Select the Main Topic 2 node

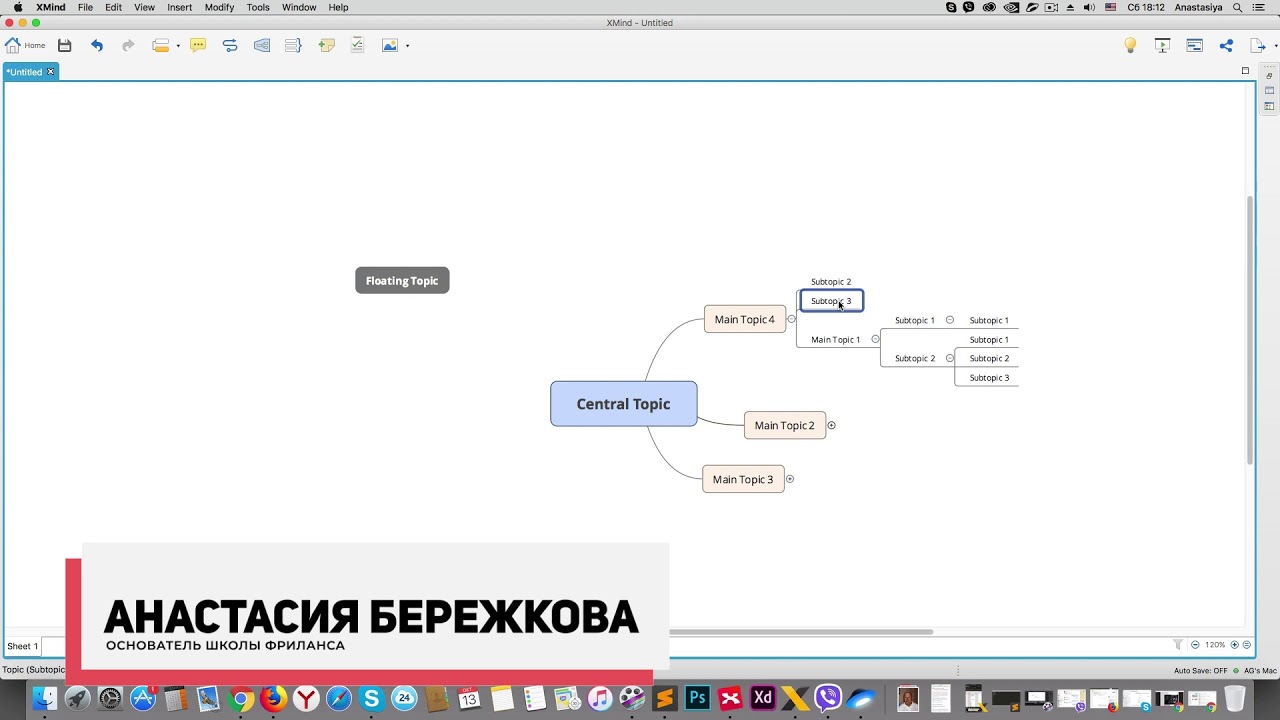coord(785,425)
